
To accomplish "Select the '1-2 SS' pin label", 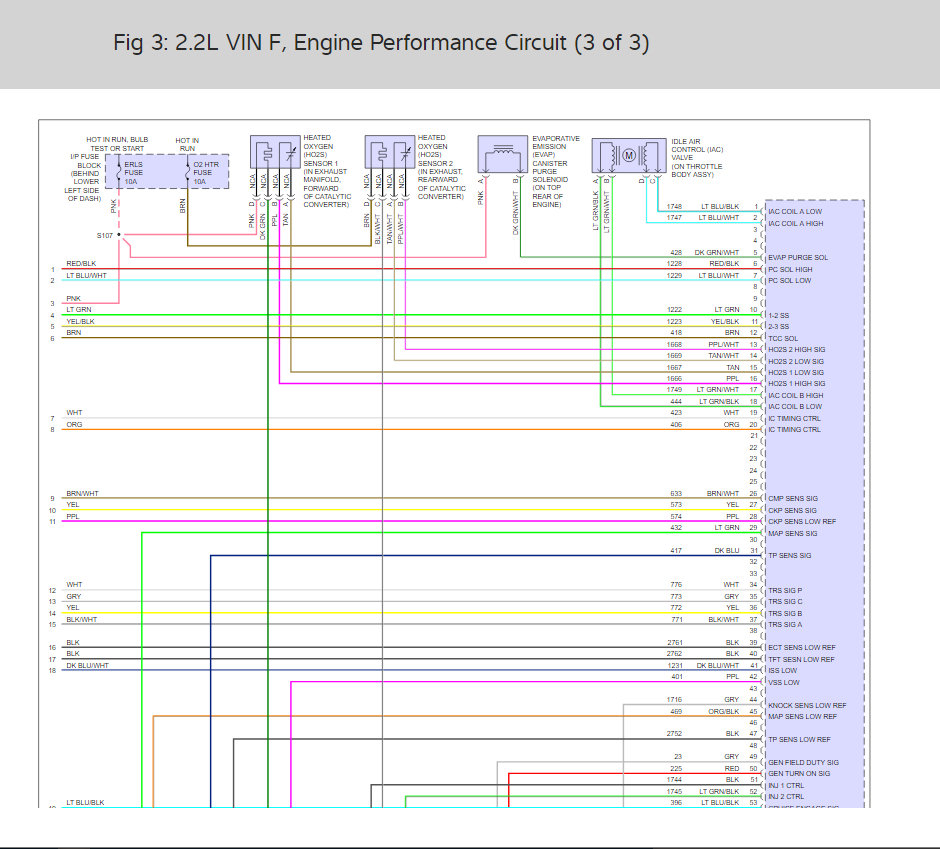I will point(779,315).
